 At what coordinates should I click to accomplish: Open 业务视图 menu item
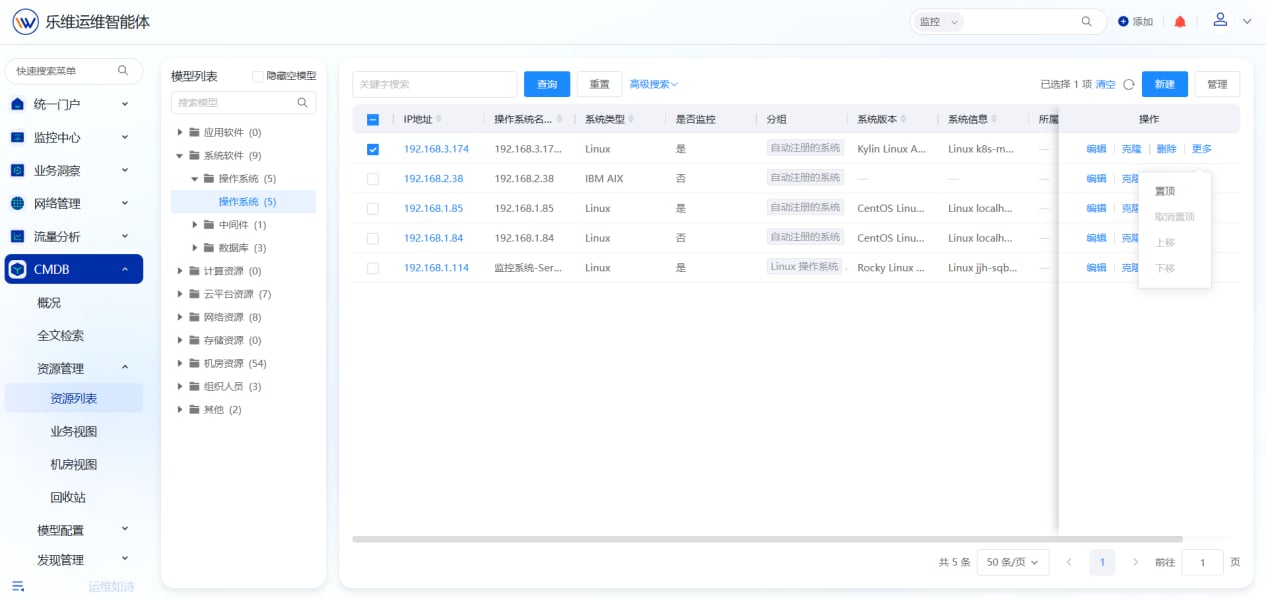(x=74, y=432)
